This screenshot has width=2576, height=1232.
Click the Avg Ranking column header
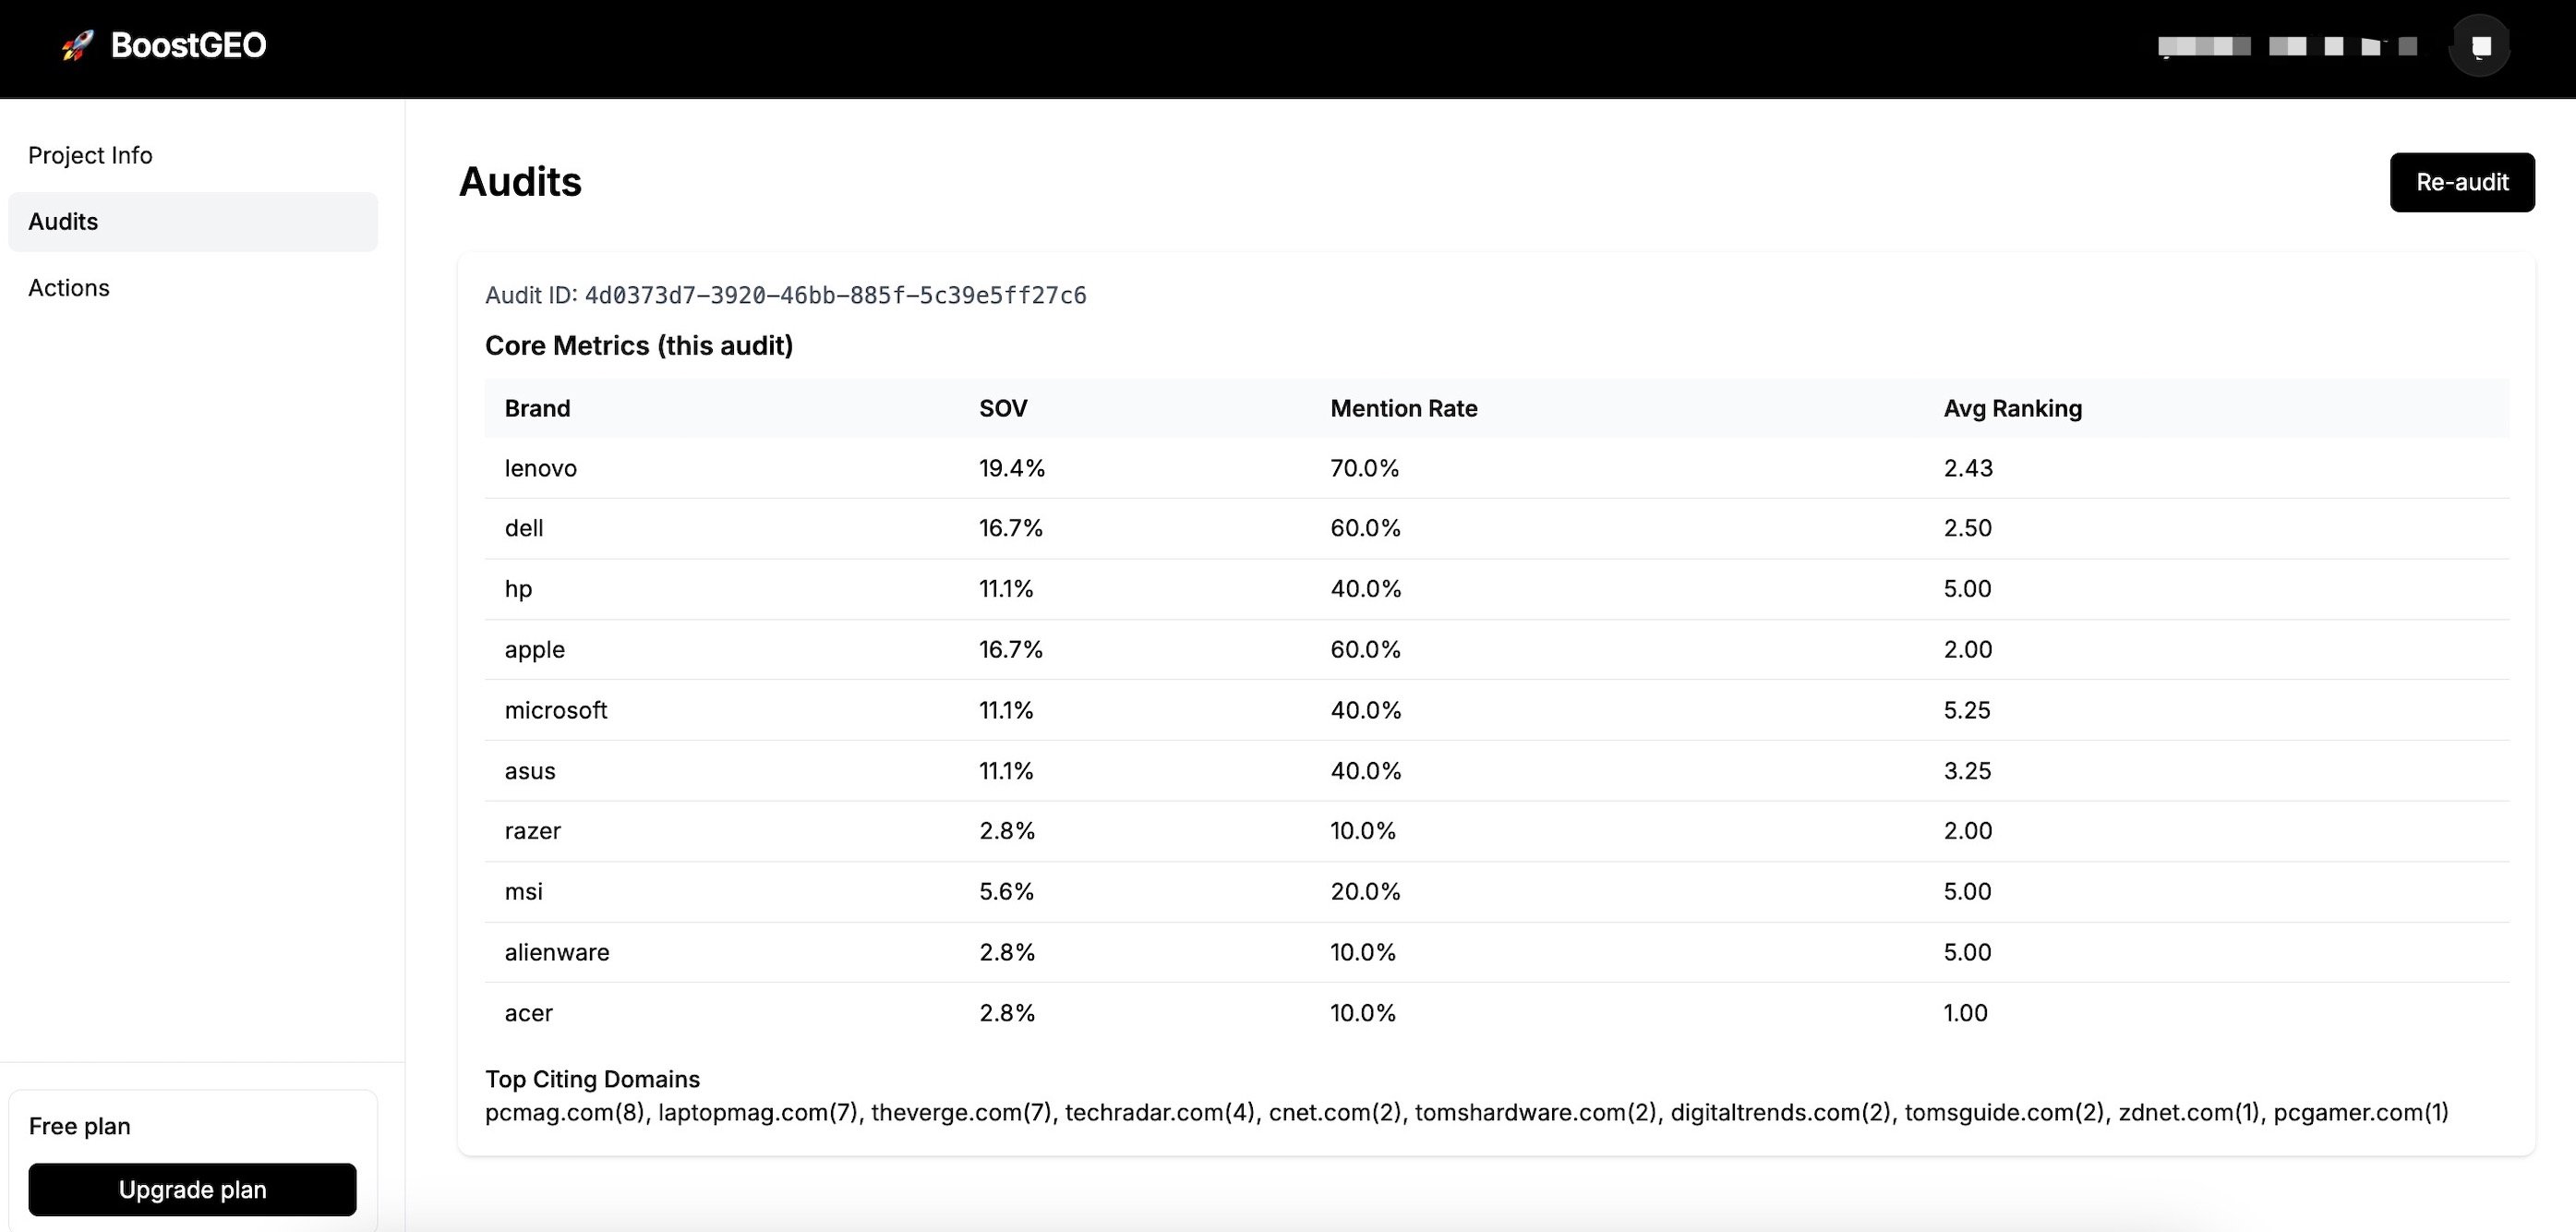coord(2012,408)
